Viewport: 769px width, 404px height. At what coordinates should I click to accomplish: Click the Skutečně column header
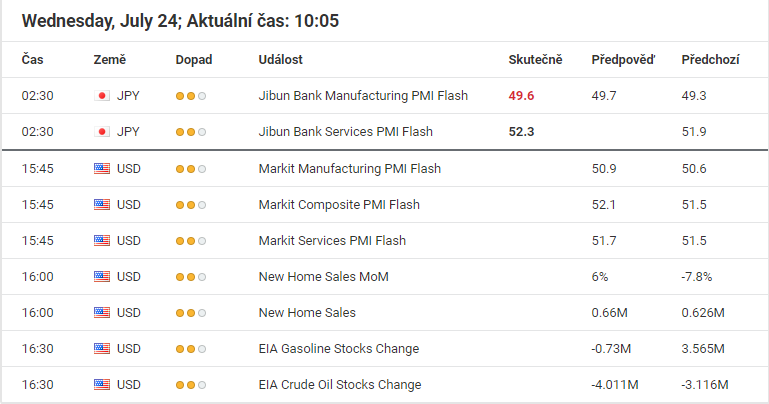[535, 60]
